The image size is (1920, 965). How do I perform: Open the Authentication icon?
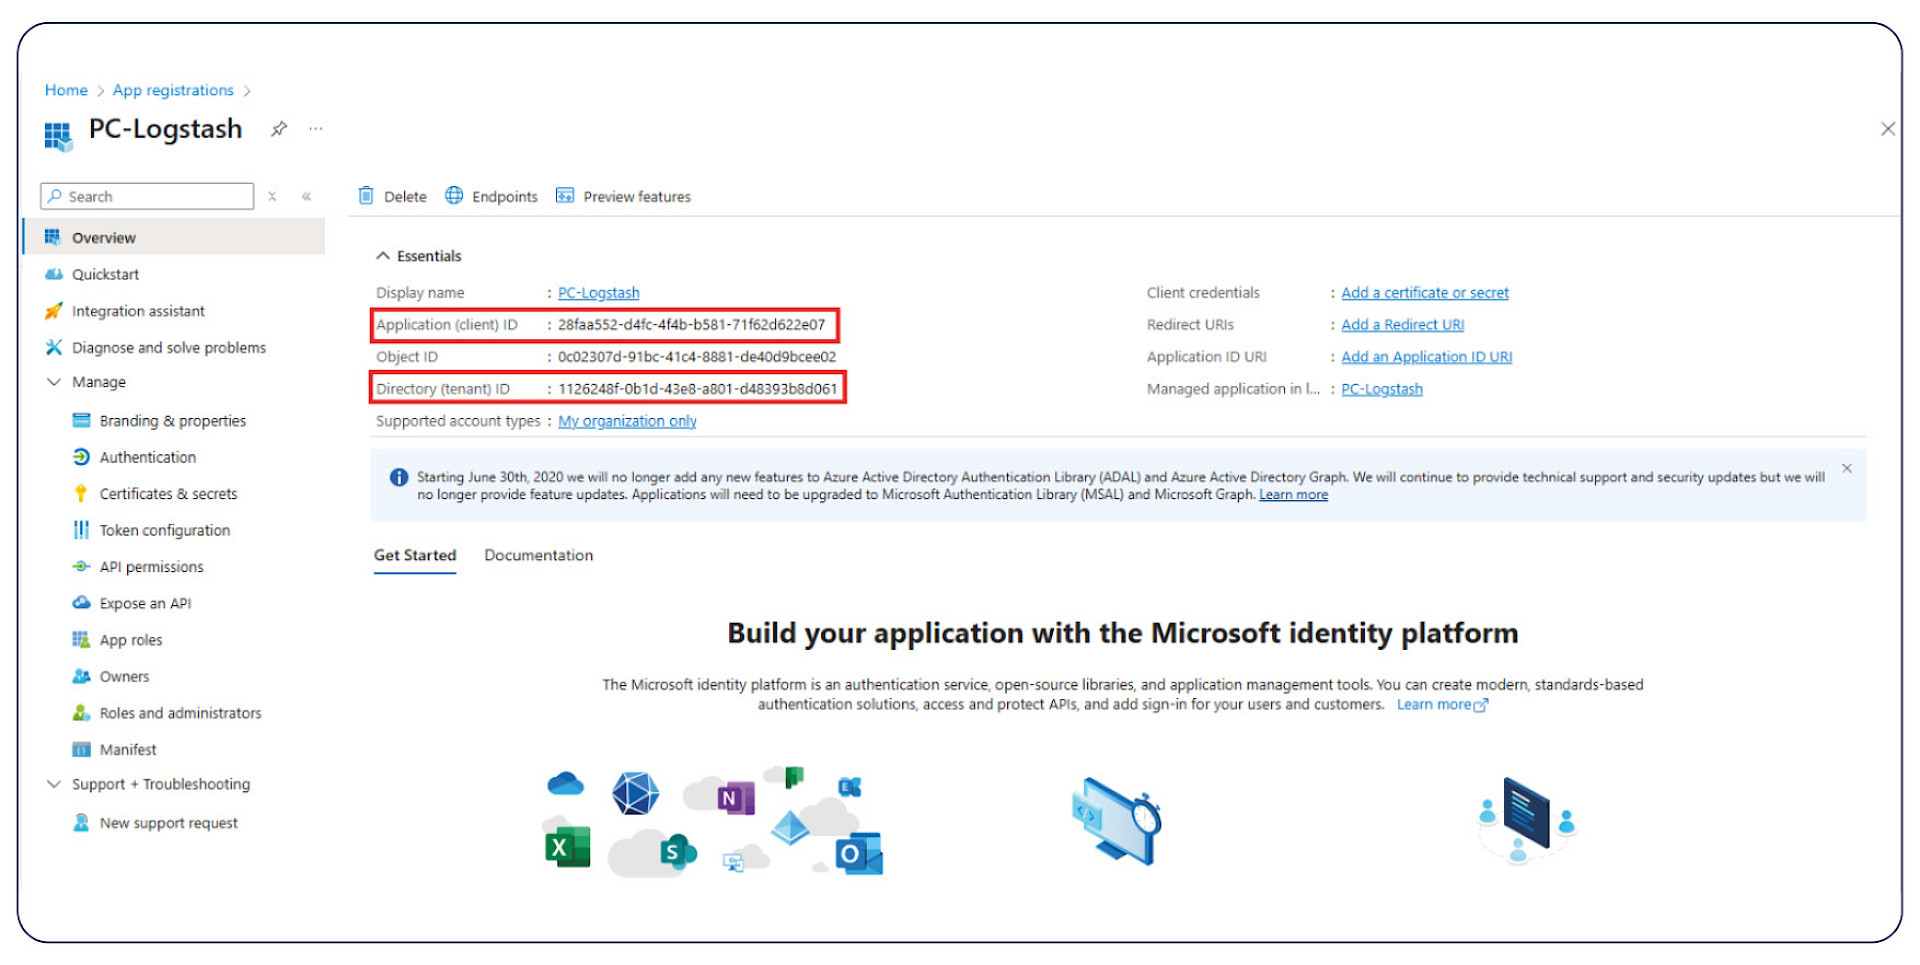81,457
